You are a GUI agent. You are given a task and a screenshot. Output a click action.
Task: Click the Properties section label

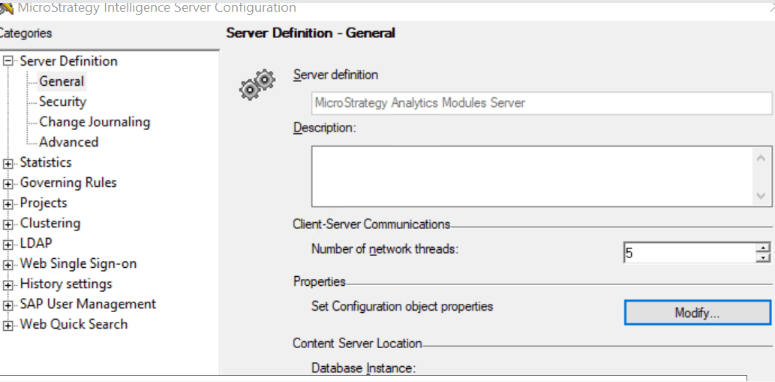click(x=319, y=282)
